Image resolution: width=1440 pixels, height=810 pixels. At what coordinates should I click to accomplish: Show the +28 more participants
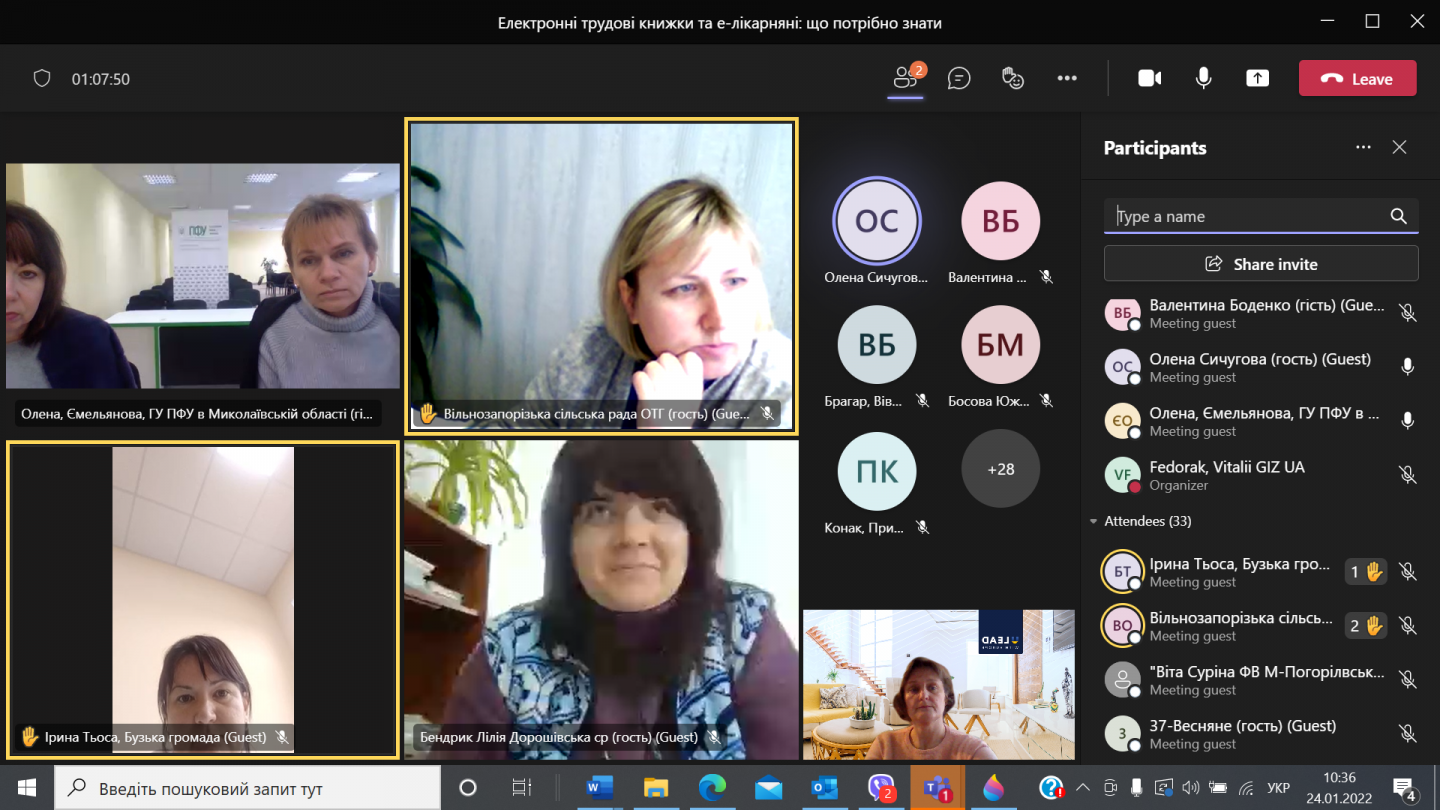[1000, 469]
